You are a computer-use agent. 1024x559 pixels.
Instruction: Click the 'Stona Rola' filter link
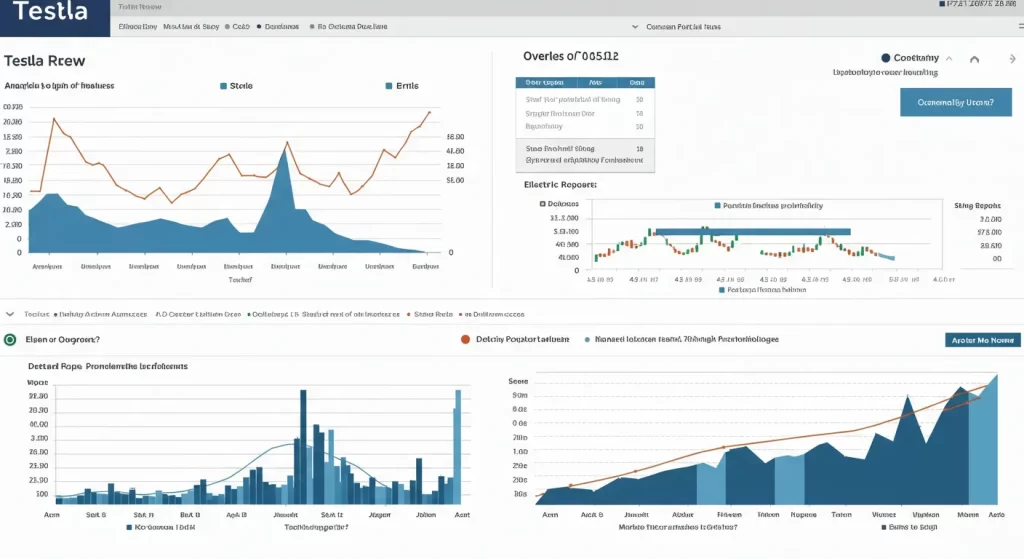click(x=433, y=315)
